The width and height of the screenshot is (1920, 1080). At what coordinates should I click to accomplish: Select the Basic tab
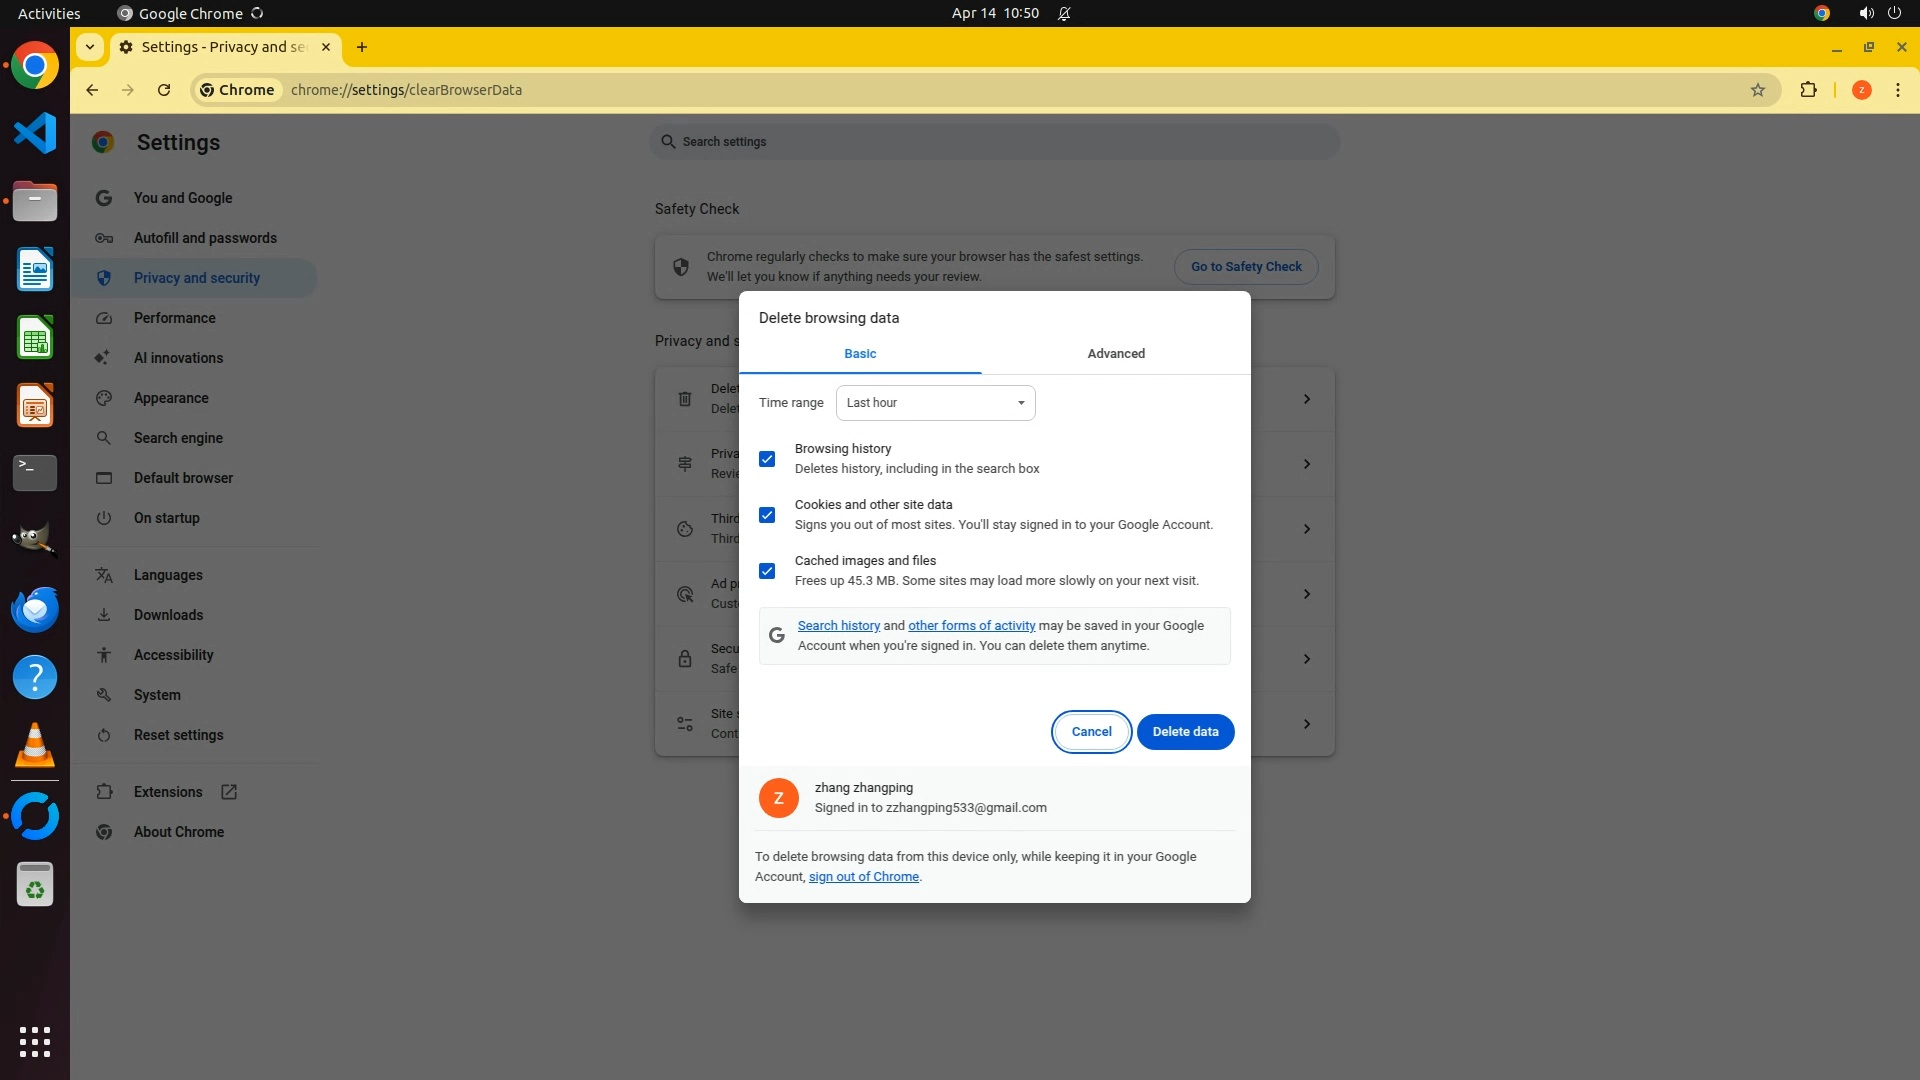860,354
